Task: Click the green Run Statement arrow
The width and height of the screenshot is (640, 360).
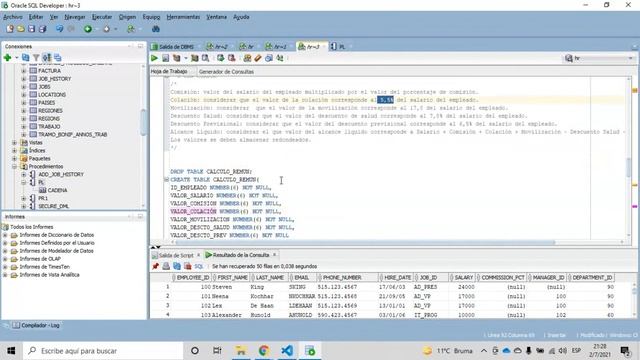Action: (154, 58)
